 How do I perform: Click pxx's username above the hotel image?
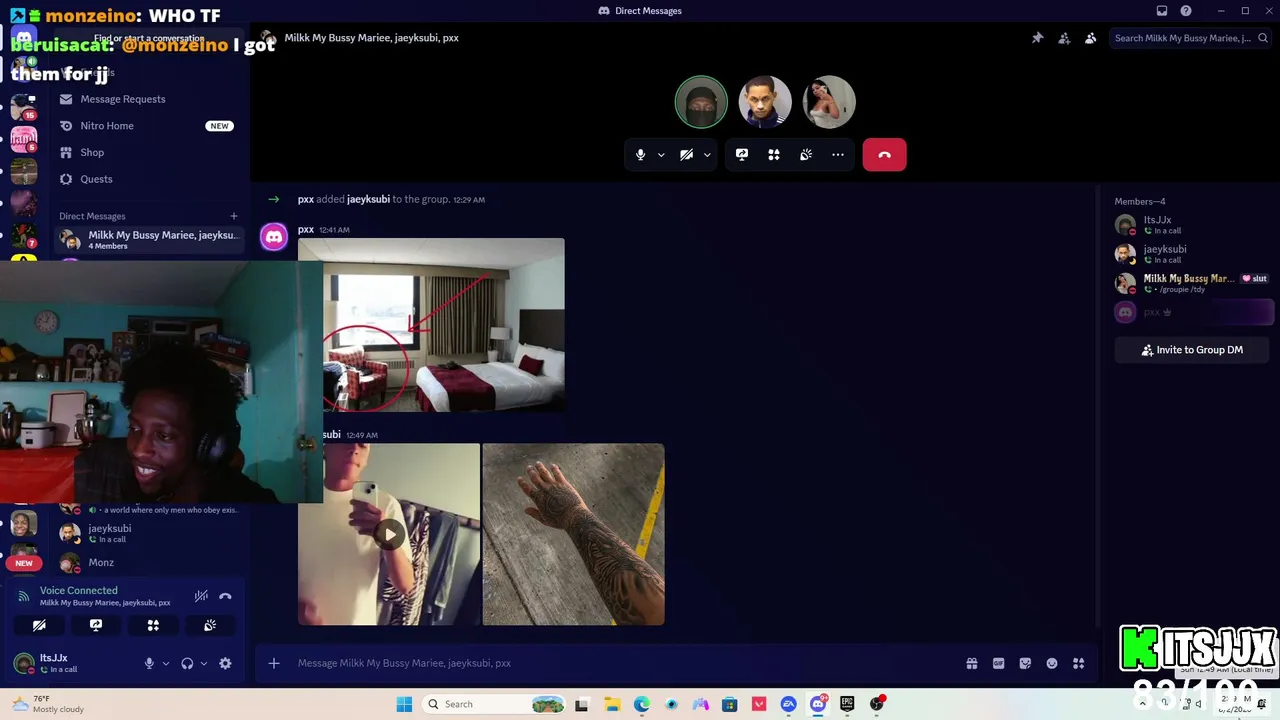pyautogui.click(x=306, y=229)
